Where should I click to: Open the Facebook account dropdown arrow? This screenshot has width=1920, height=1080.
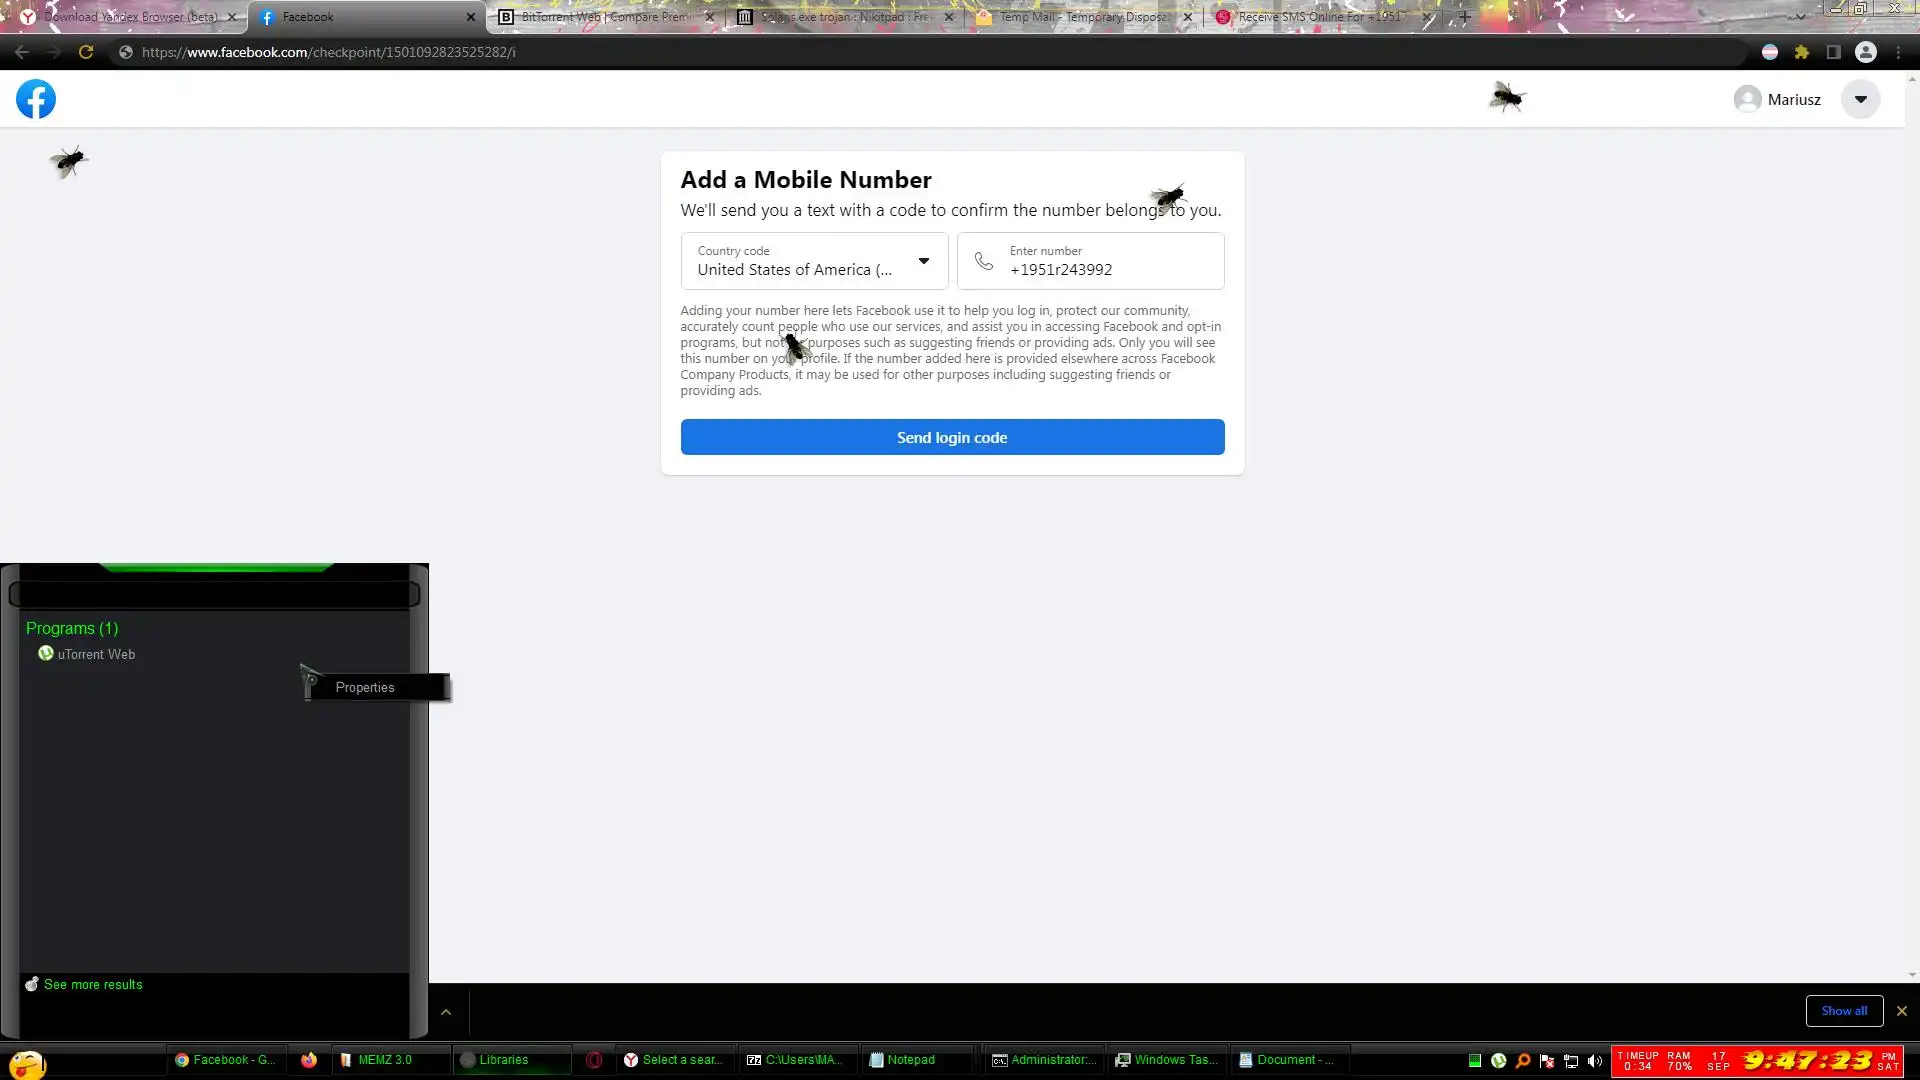pyautogui.click(x=1861, y=99)
